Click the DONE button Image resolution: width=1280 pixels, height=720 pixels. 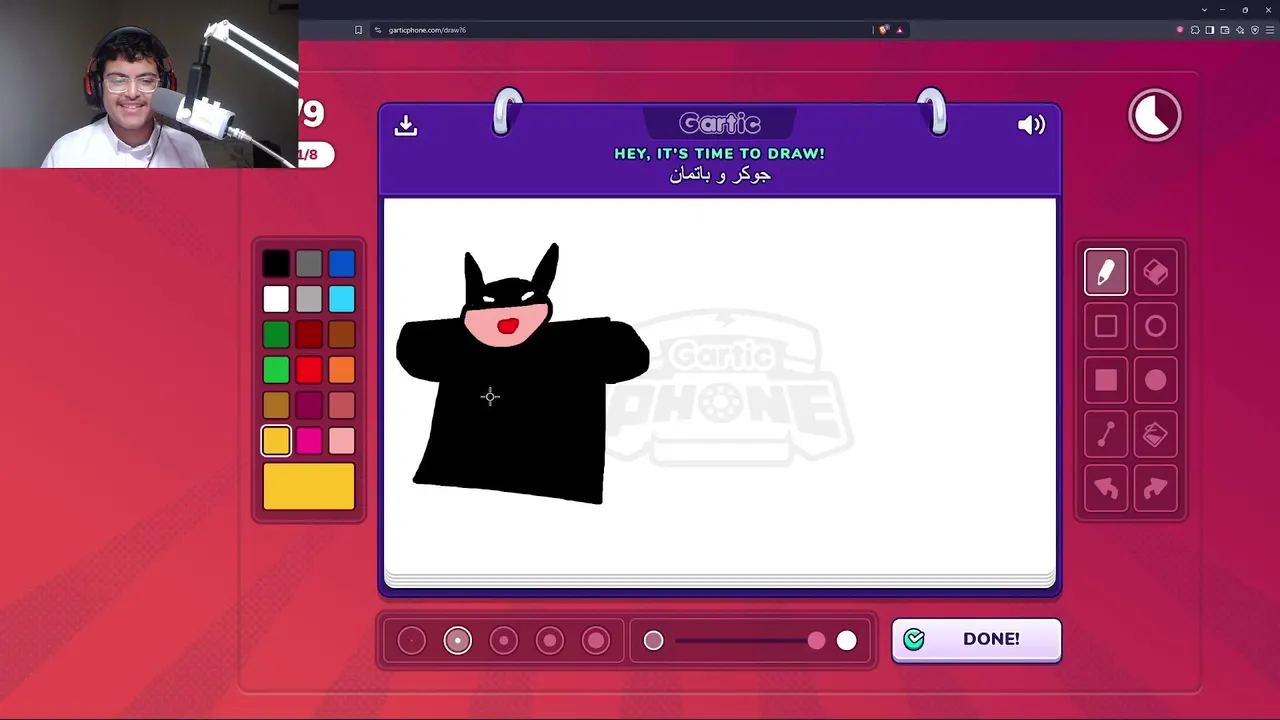976,640
